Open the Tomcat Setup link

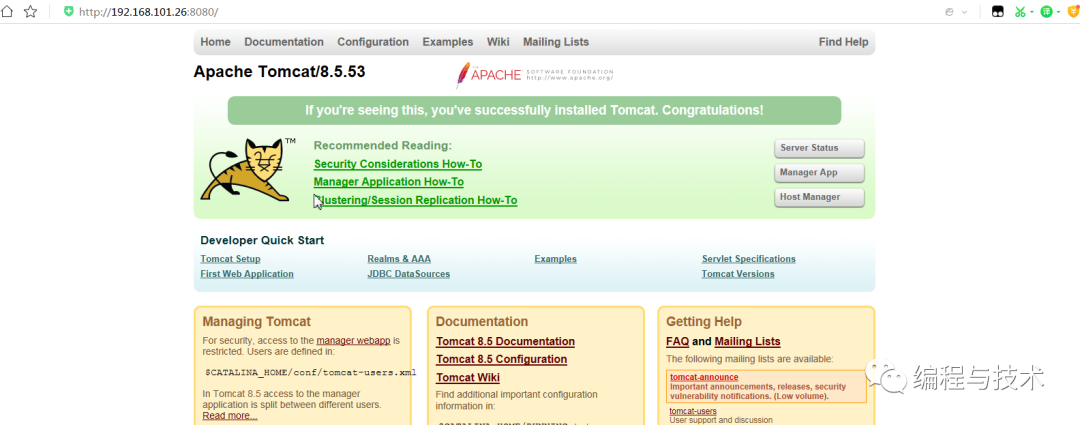click(231, 259)
